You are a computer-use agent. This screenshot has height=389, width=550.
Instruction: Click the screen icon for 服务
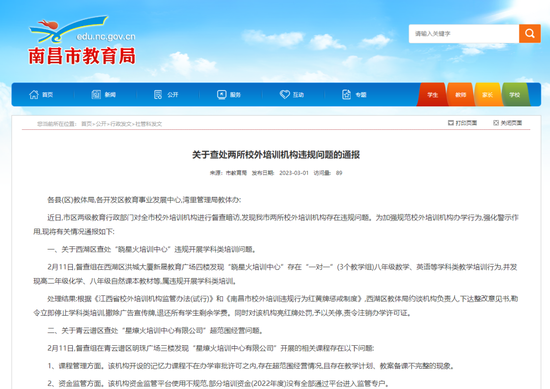[222, 94]
